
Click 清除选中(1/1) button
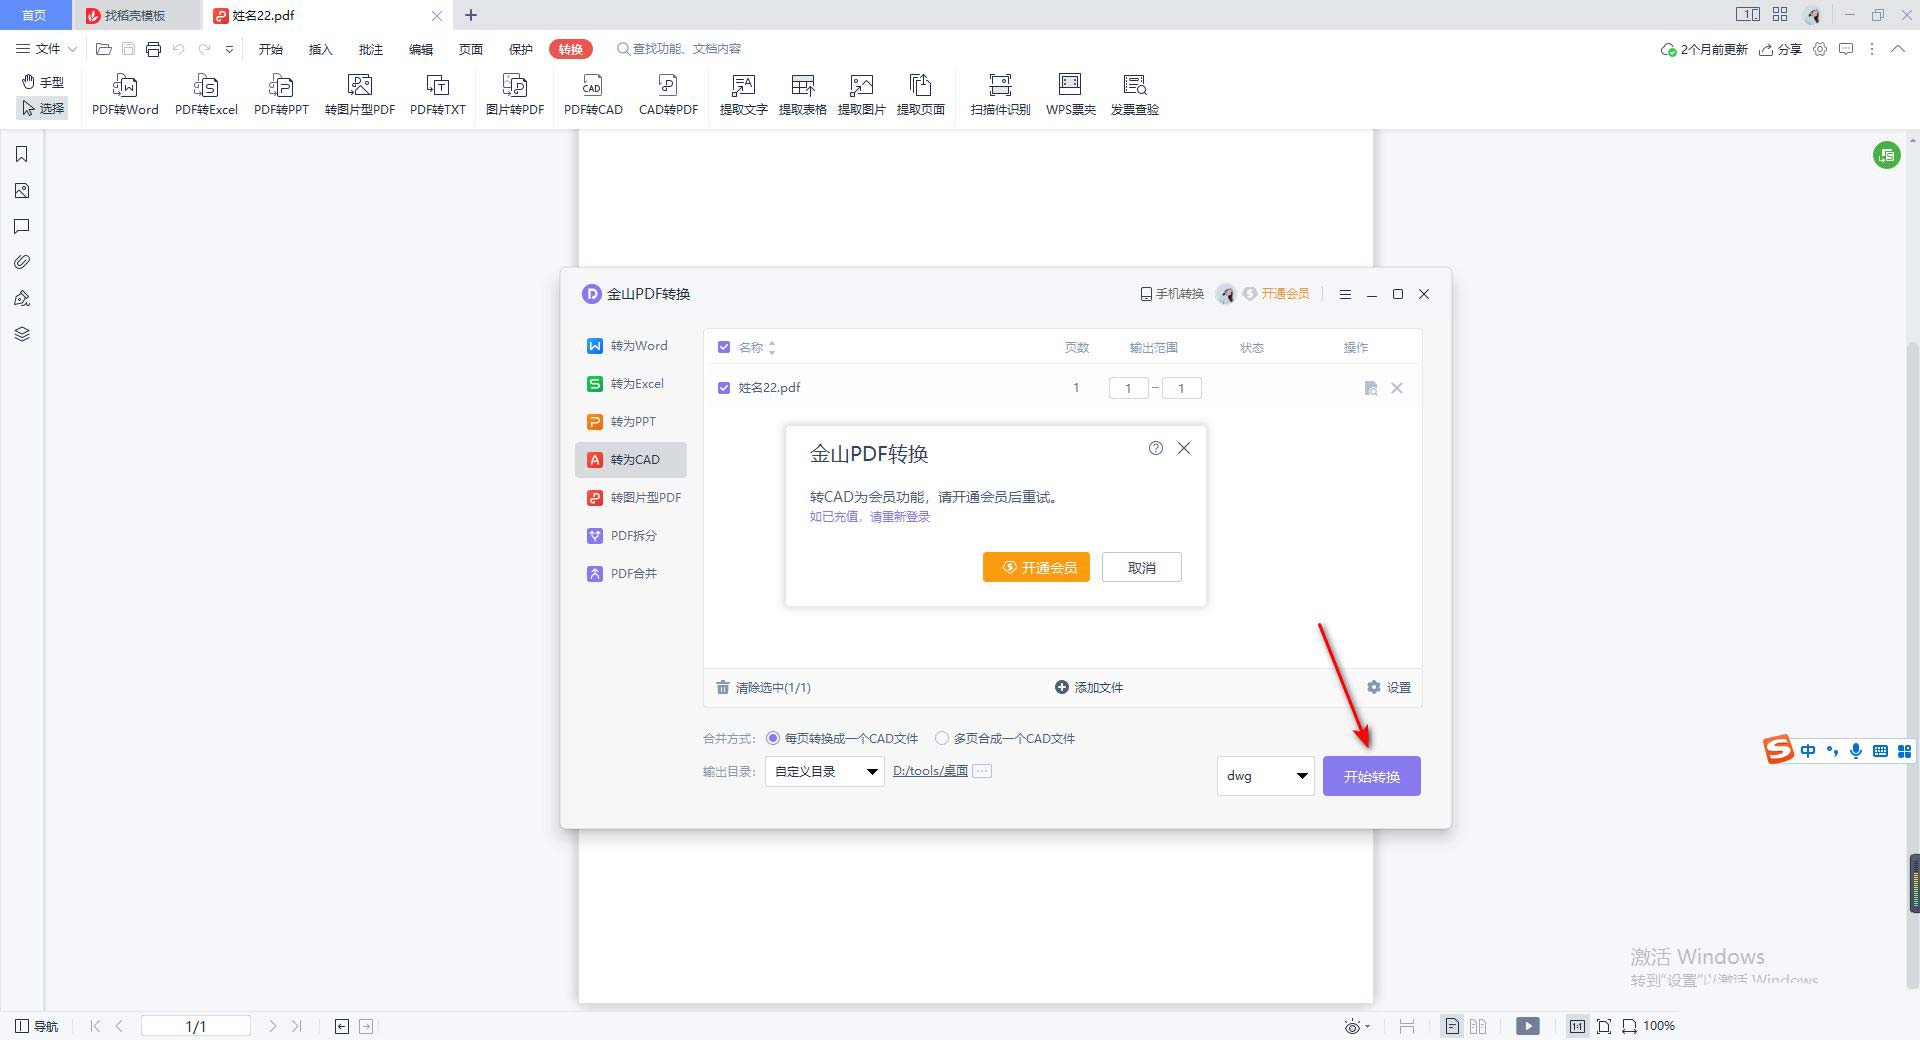763,688
